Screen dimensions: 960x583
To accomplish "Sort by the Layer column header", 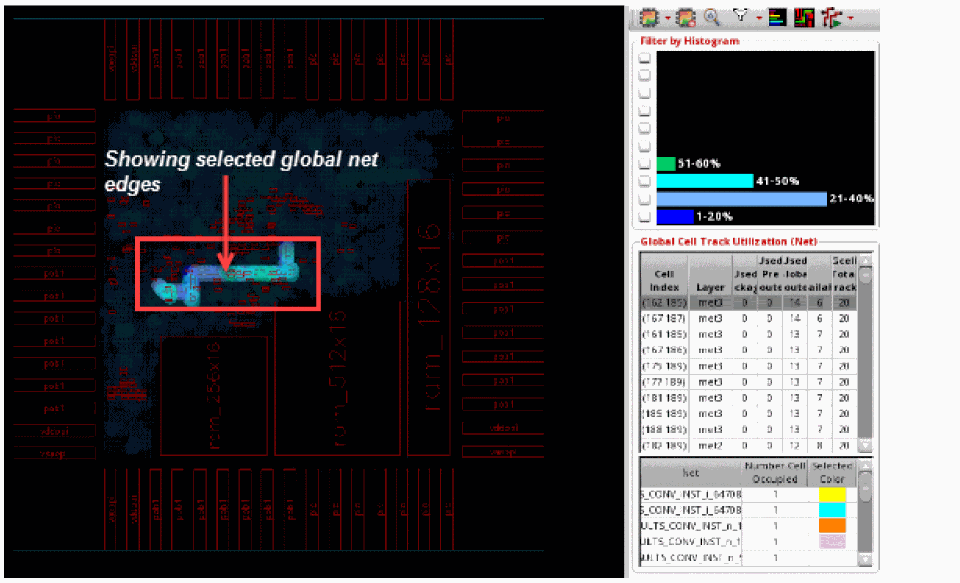I will pos(710,287).
